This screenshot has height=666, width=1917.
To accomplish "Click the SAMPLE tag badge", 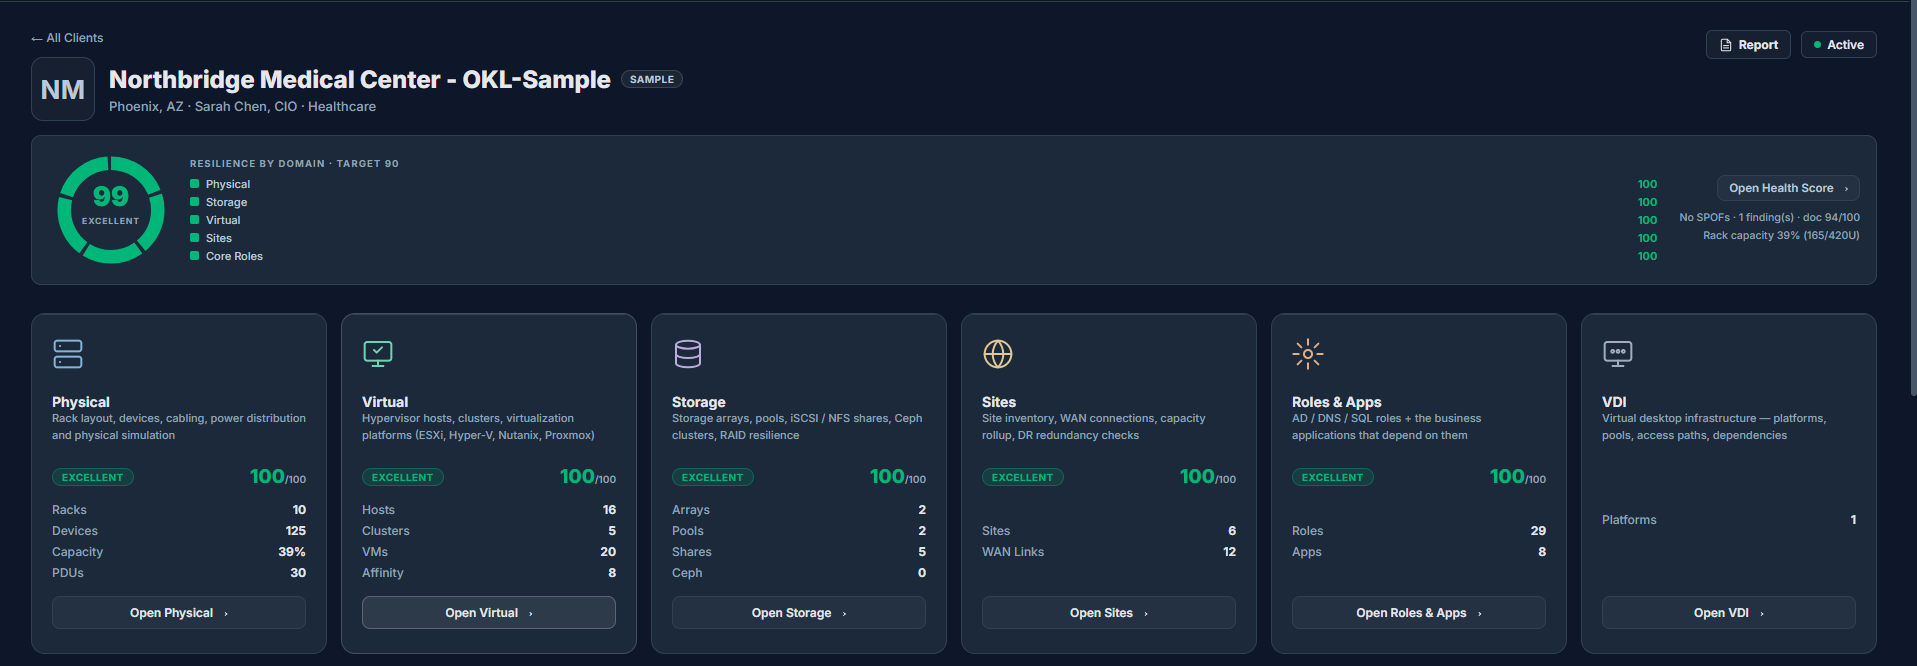I will pos(652,79).
